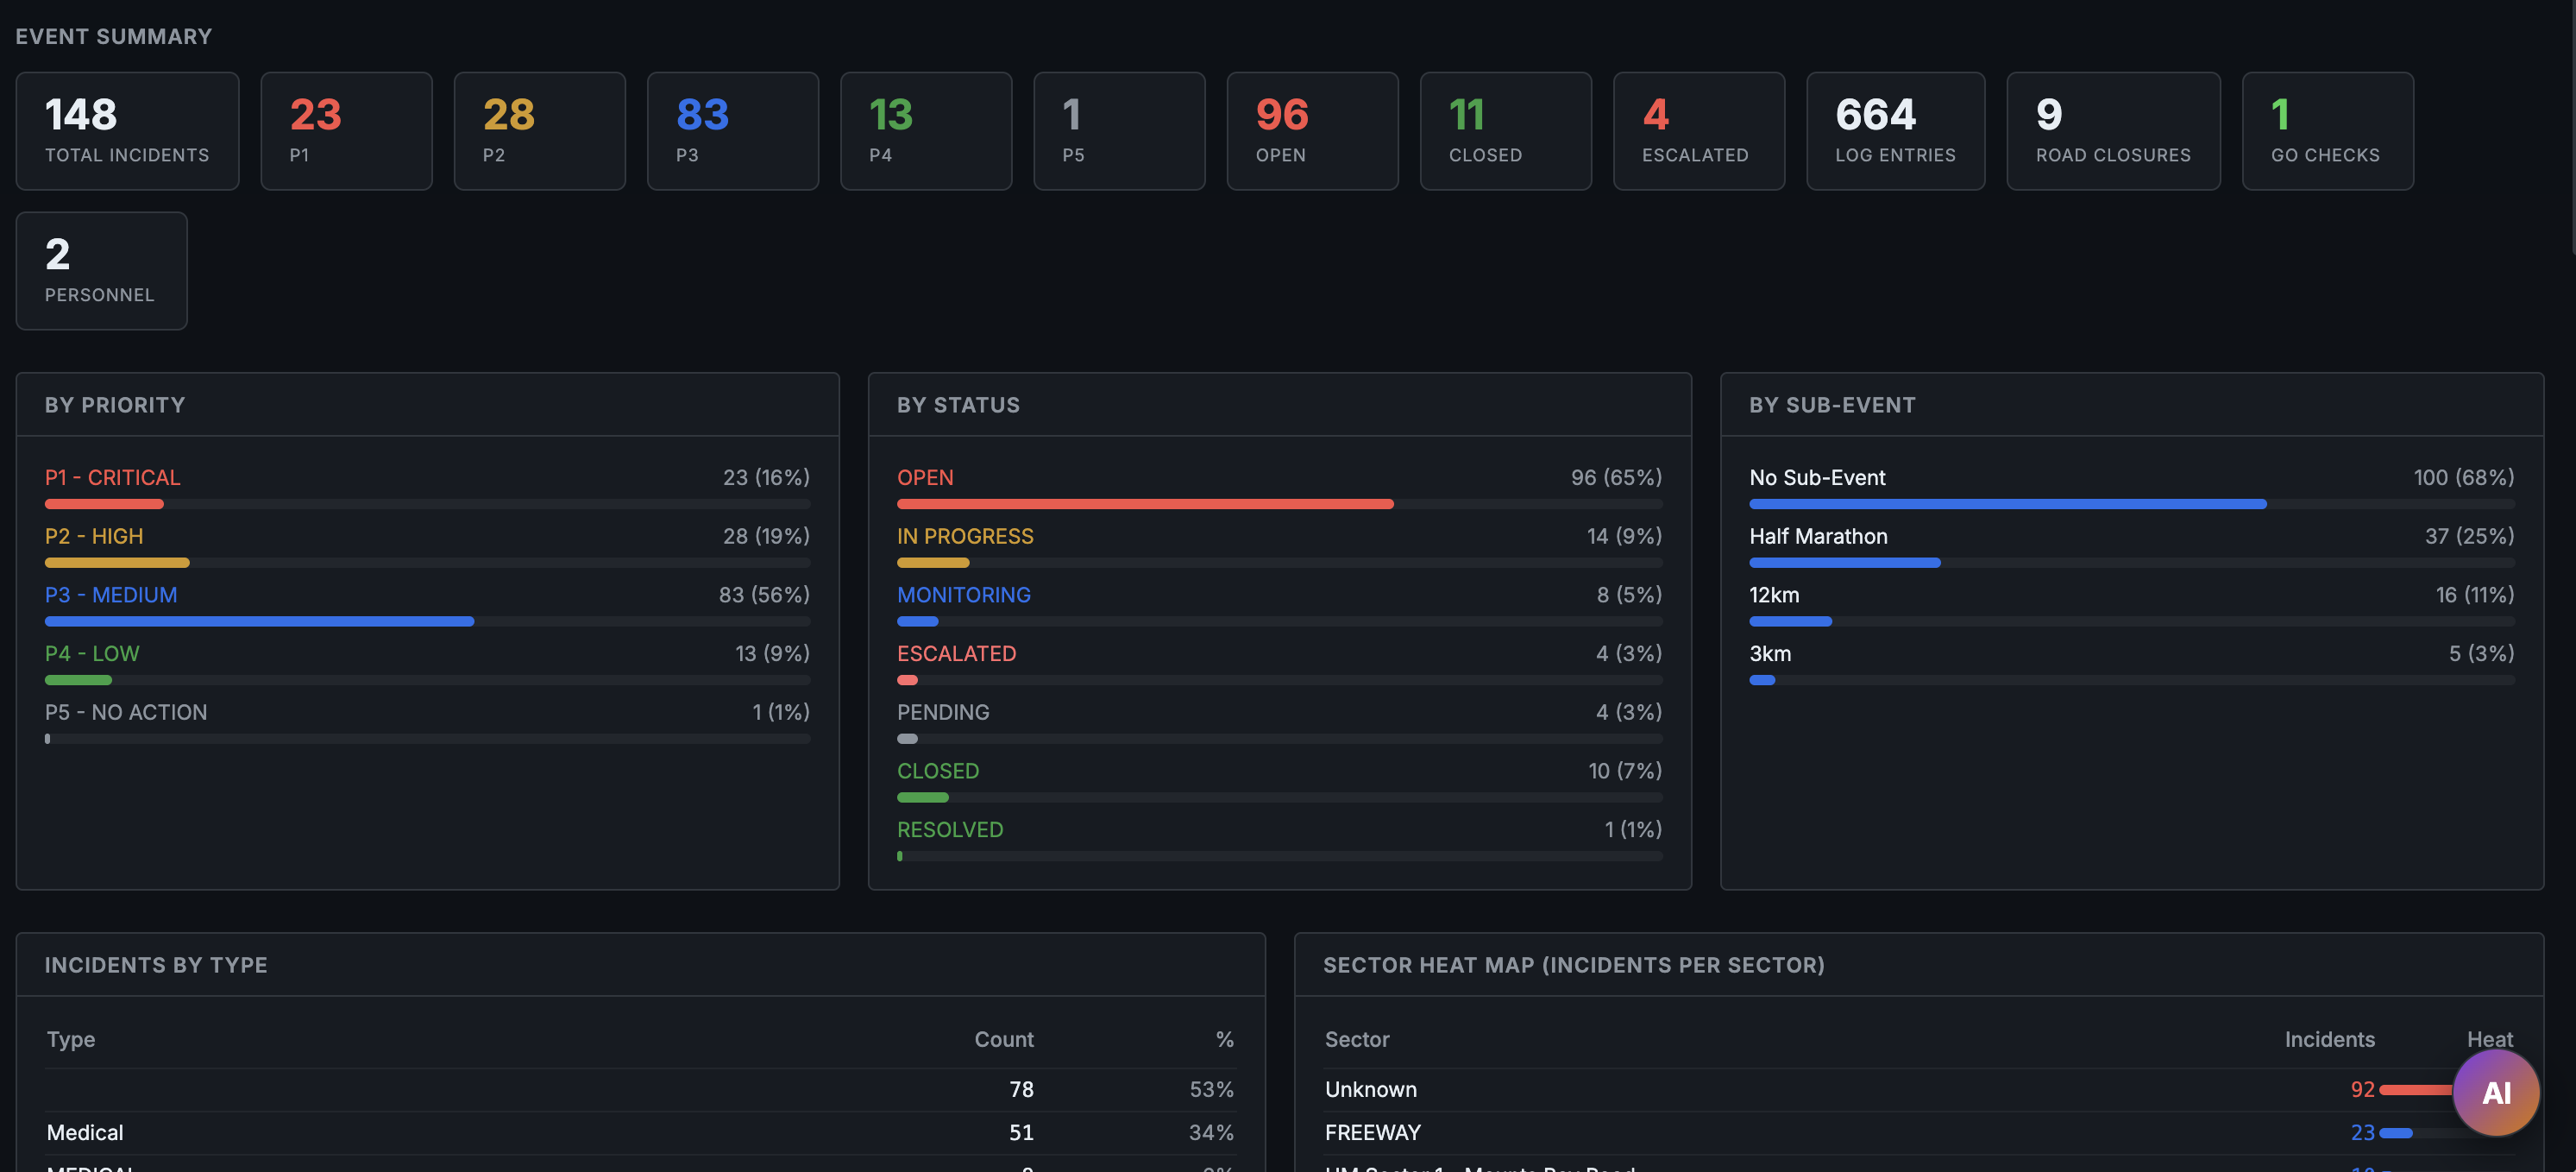Select the 1 P5 summary card
This screenshot has width=2576, height=1172.
[x=1119, y=131]
